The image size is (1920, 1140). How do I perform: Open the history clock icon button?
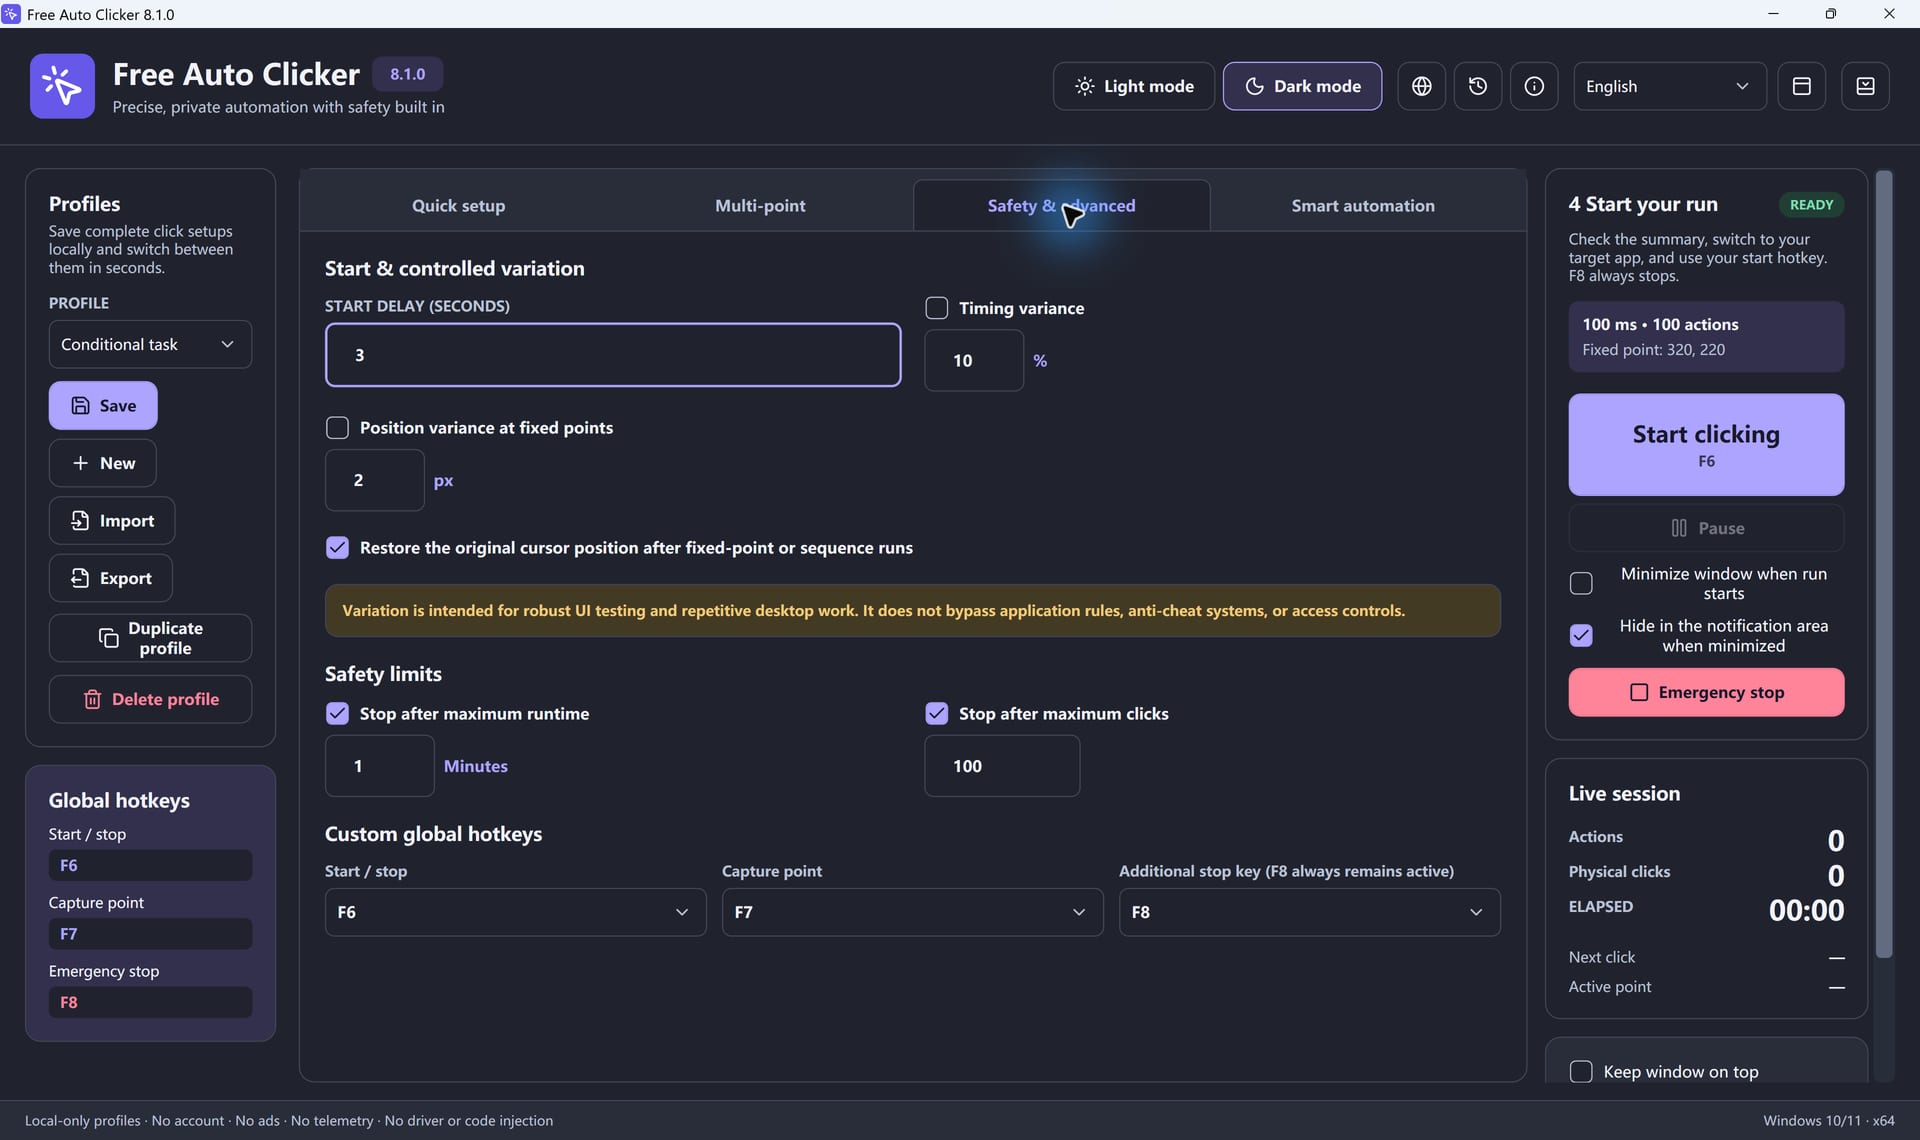point(1477,86)
